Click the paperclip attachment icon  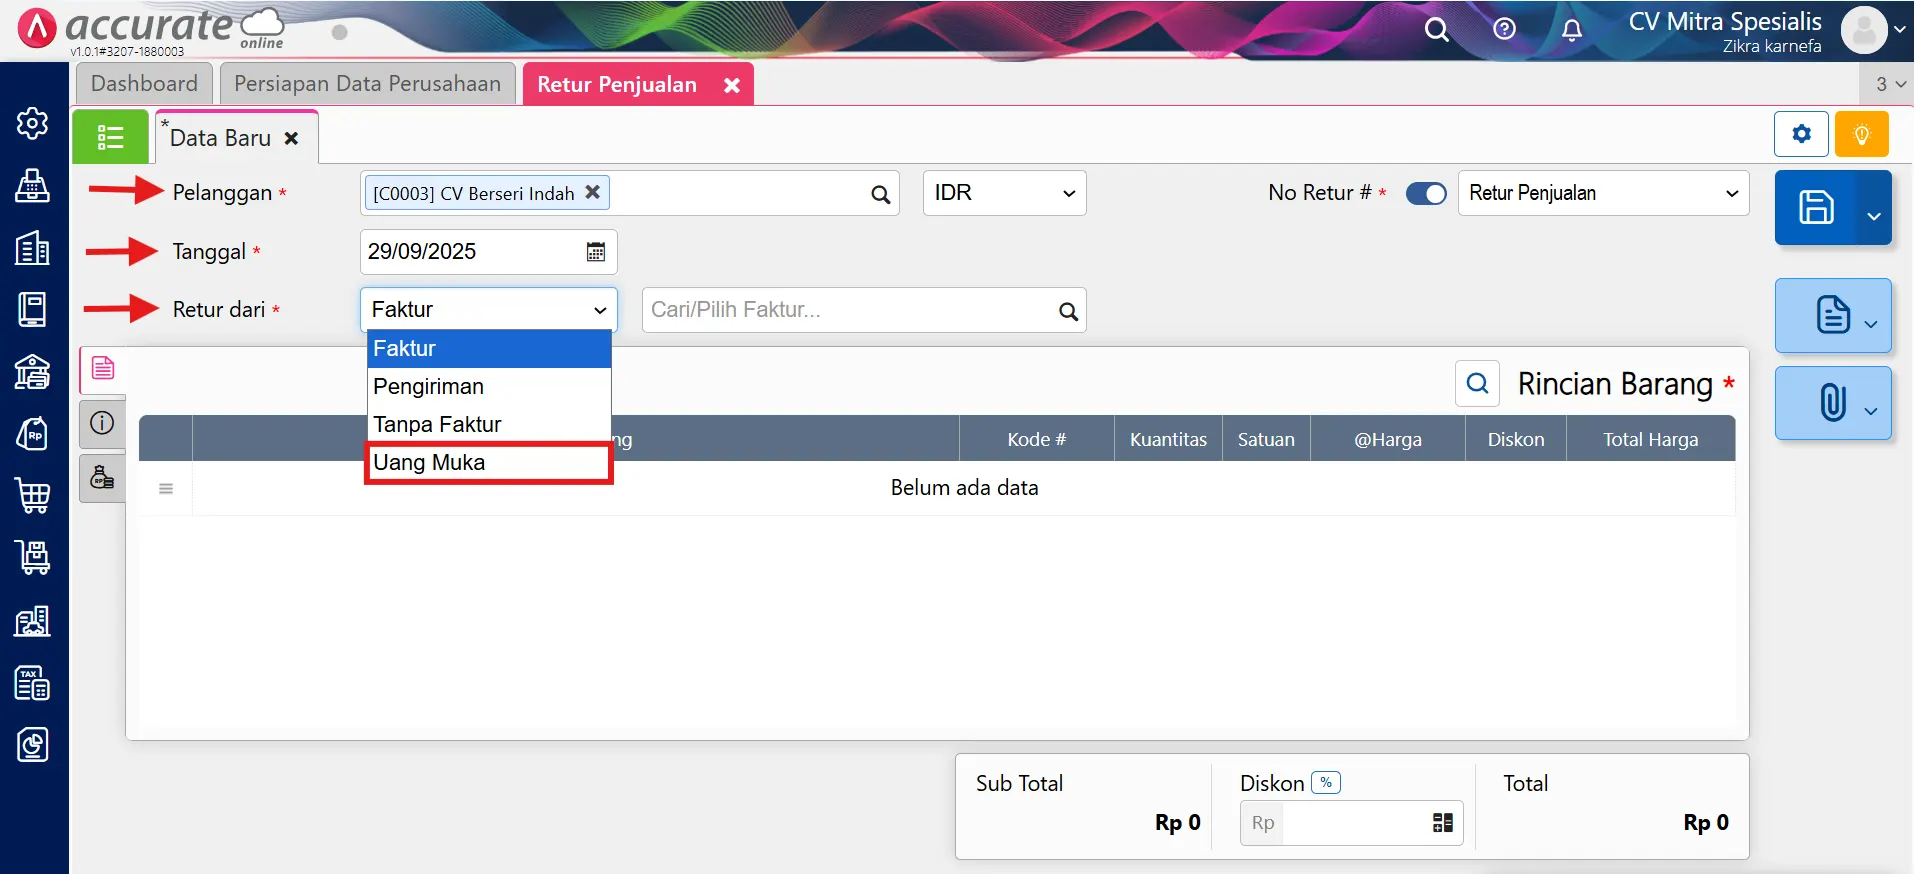point(1832,403)
